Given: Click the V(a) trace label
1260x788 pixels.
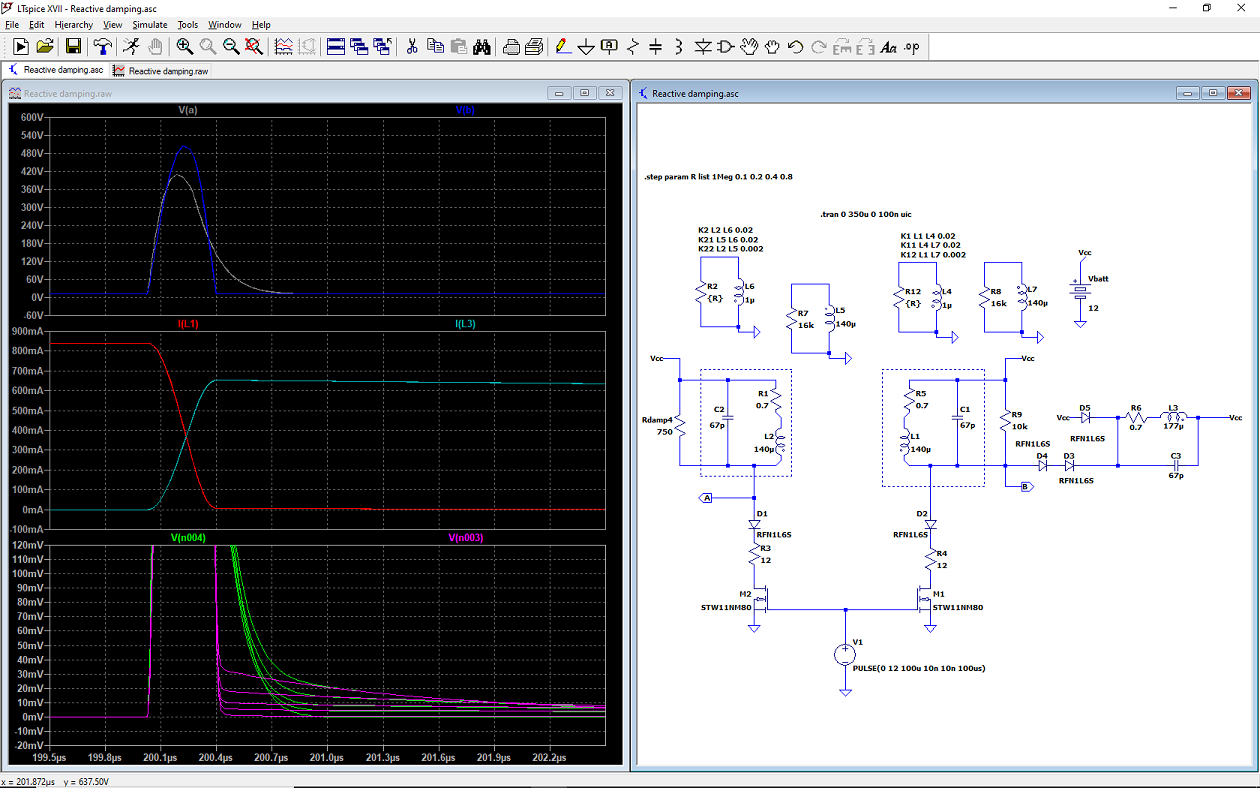Looking at the screenshot, I should click(x=187, y=110).
